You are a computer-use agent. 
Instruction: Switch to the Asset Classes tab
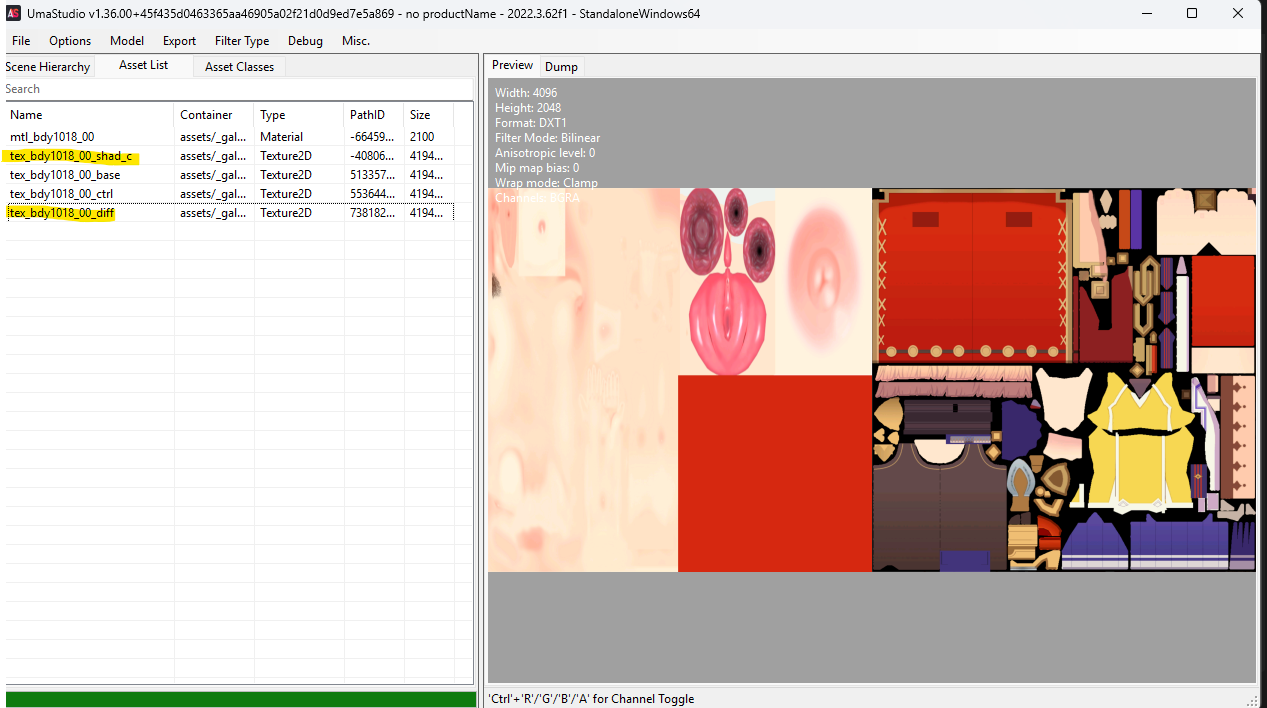(239, 67)
